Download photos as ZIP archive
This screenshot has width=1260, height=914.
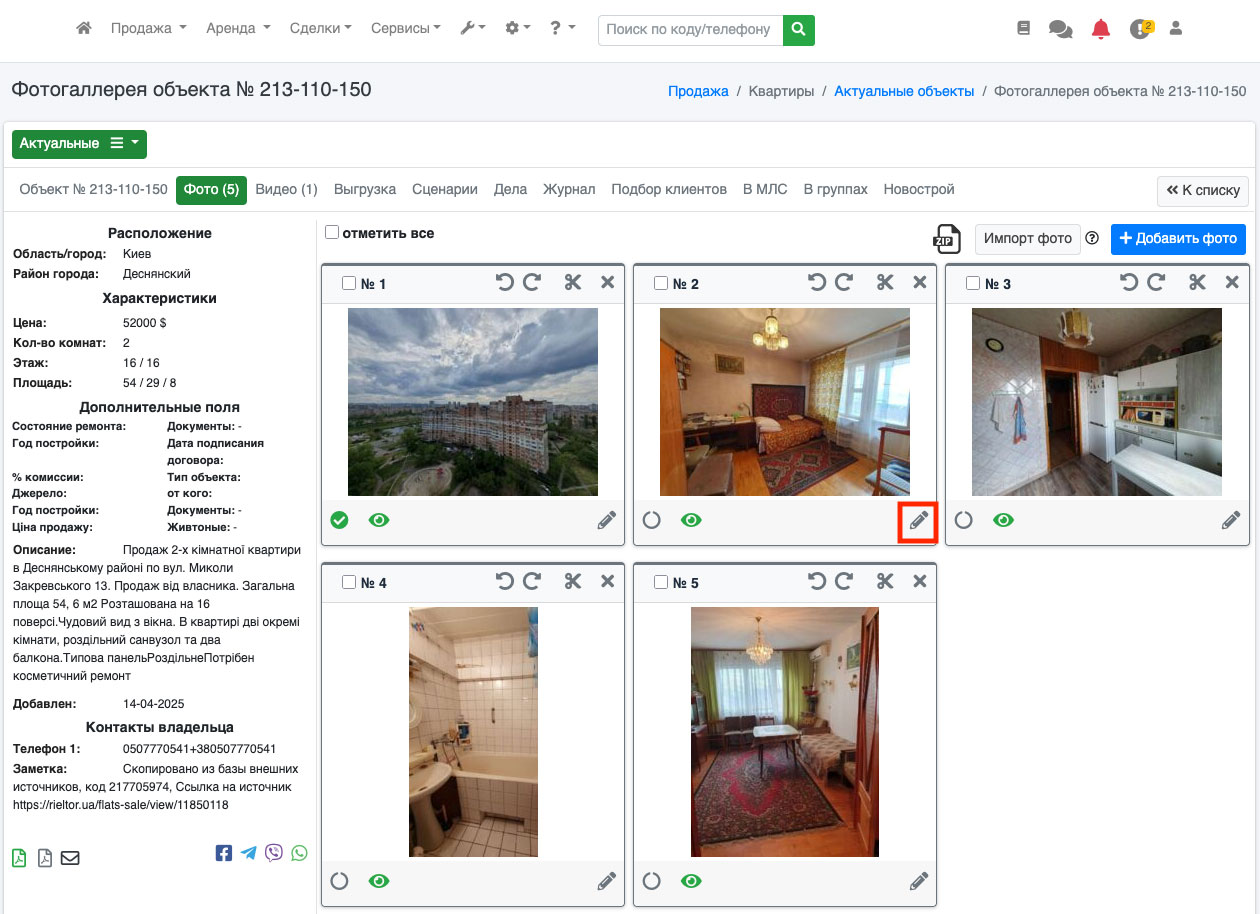coord(946,239)
